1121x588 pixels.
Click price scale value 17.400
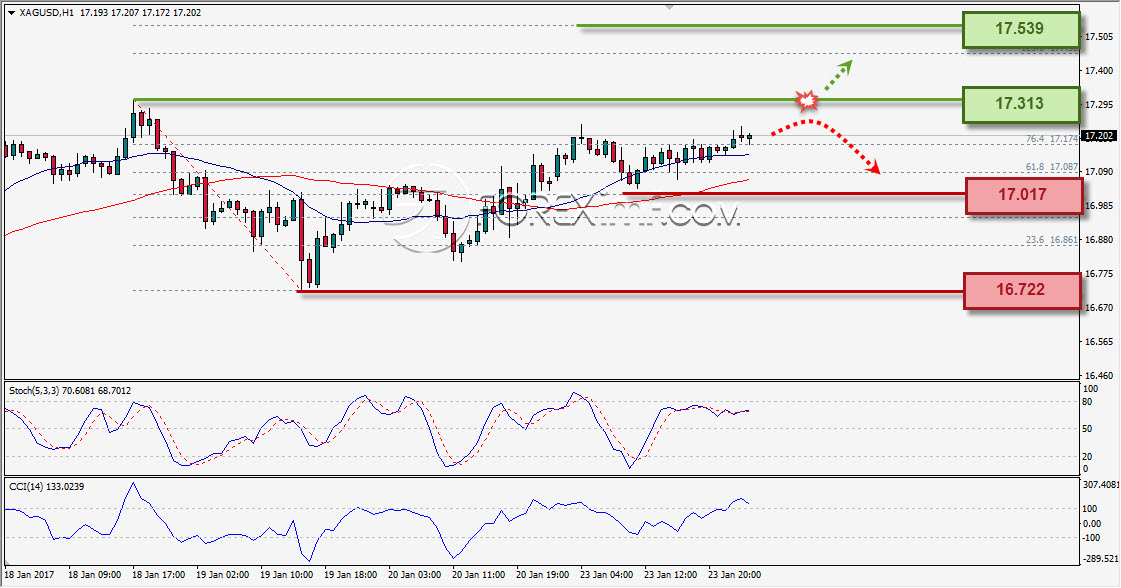pyautogui.click(x=1099, y=71)
